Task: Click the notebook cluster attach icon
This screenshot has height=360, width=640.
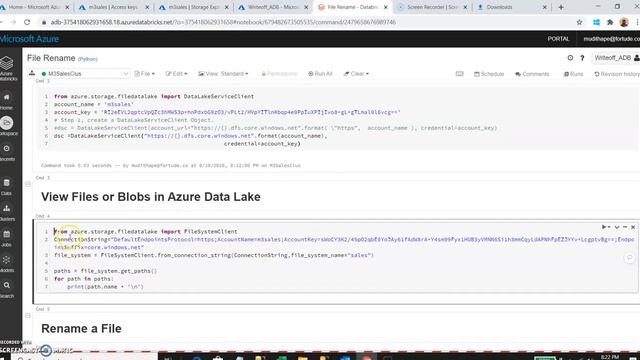Action: [x=32, y=73]
